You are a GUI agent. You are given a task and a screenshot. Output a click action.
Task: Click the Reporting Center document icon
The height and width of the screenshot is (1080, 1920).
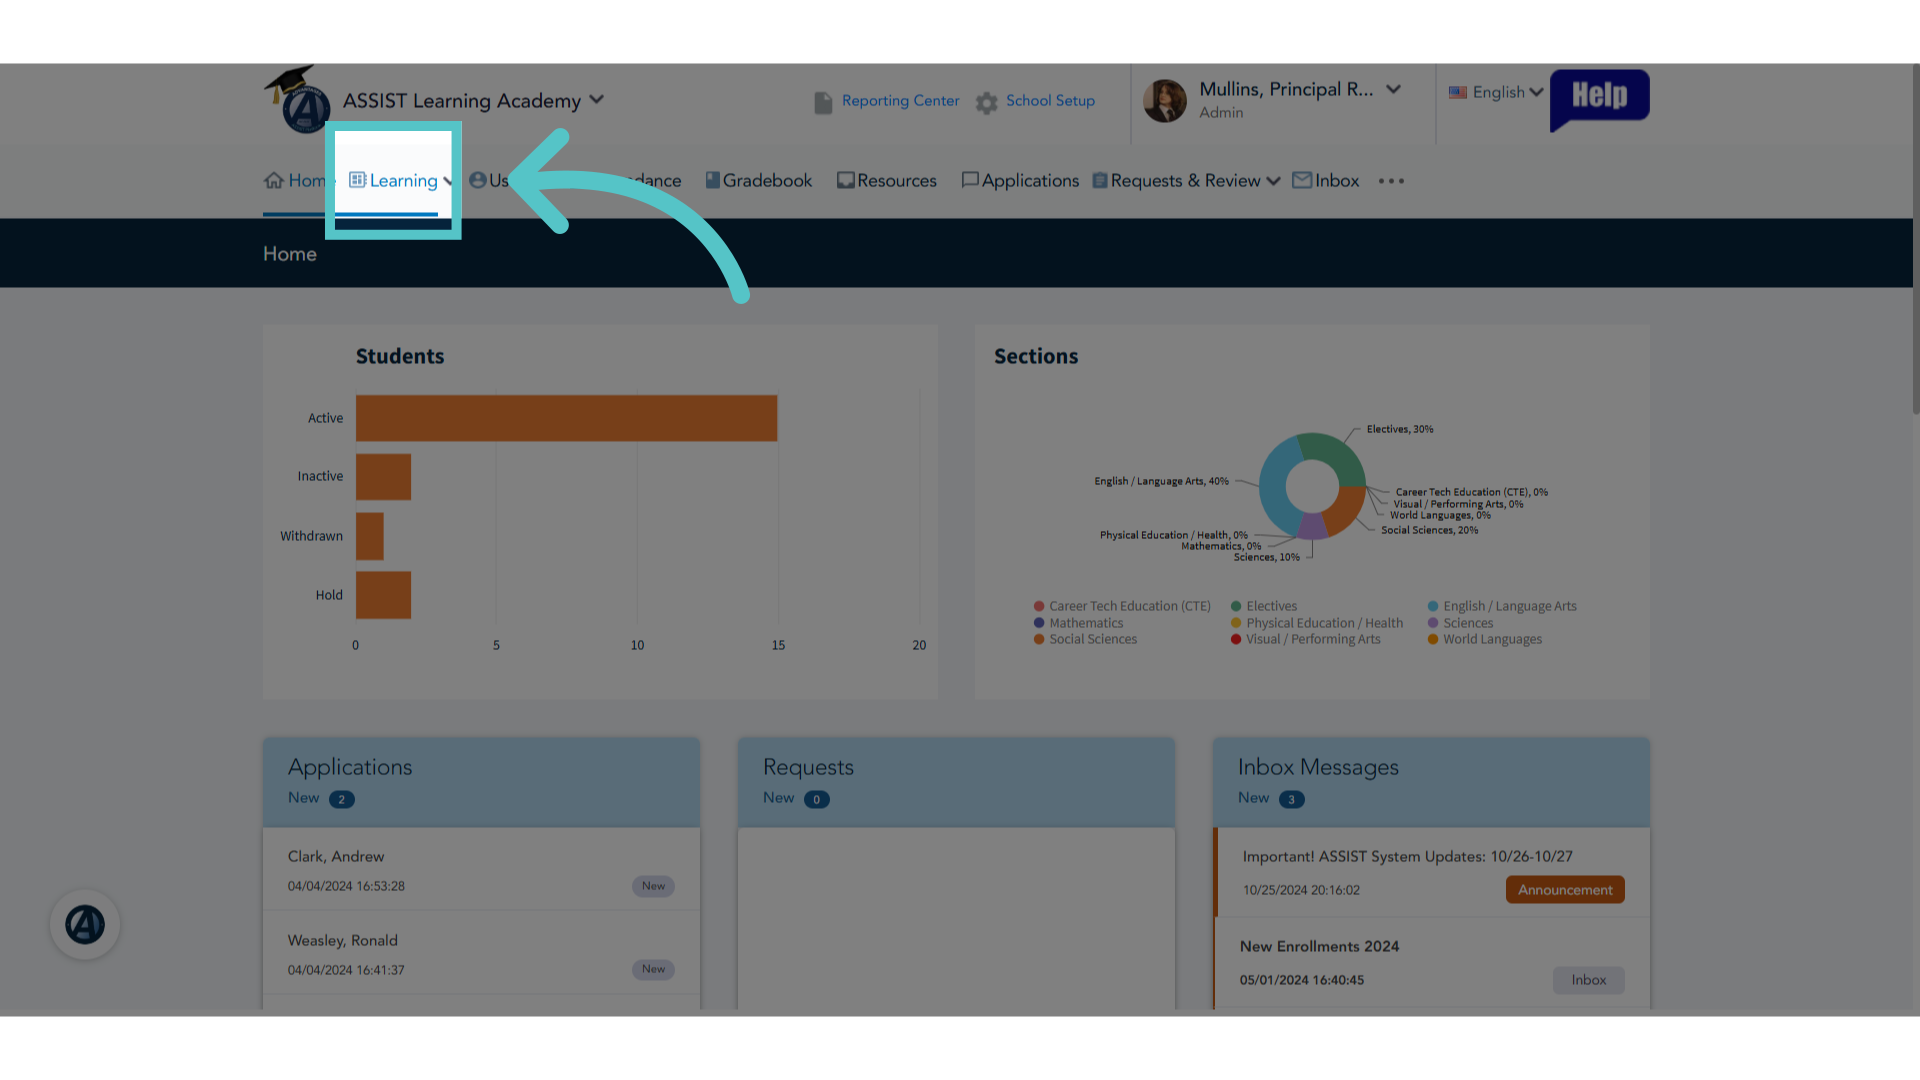pyautogui.click(x=823, y=103)
